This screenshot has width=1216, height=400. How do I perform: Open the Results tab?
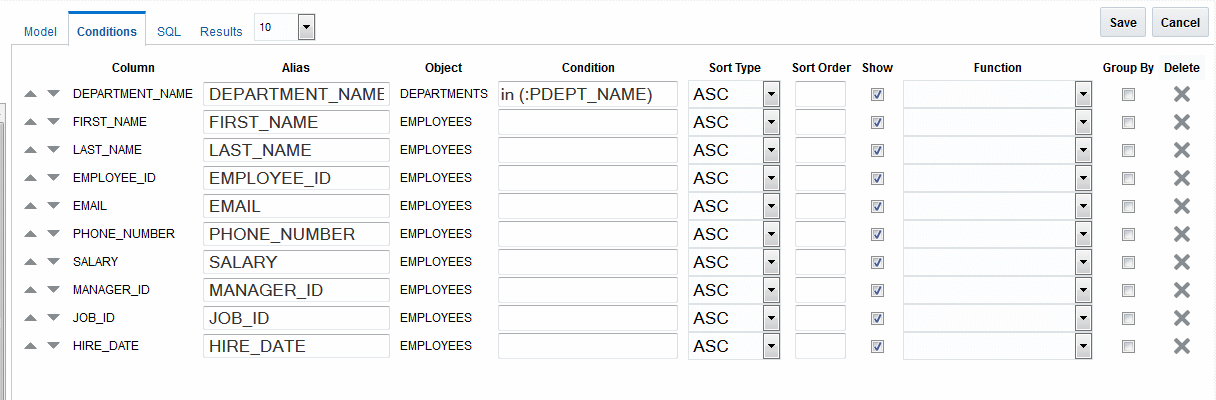pos(221,32)
